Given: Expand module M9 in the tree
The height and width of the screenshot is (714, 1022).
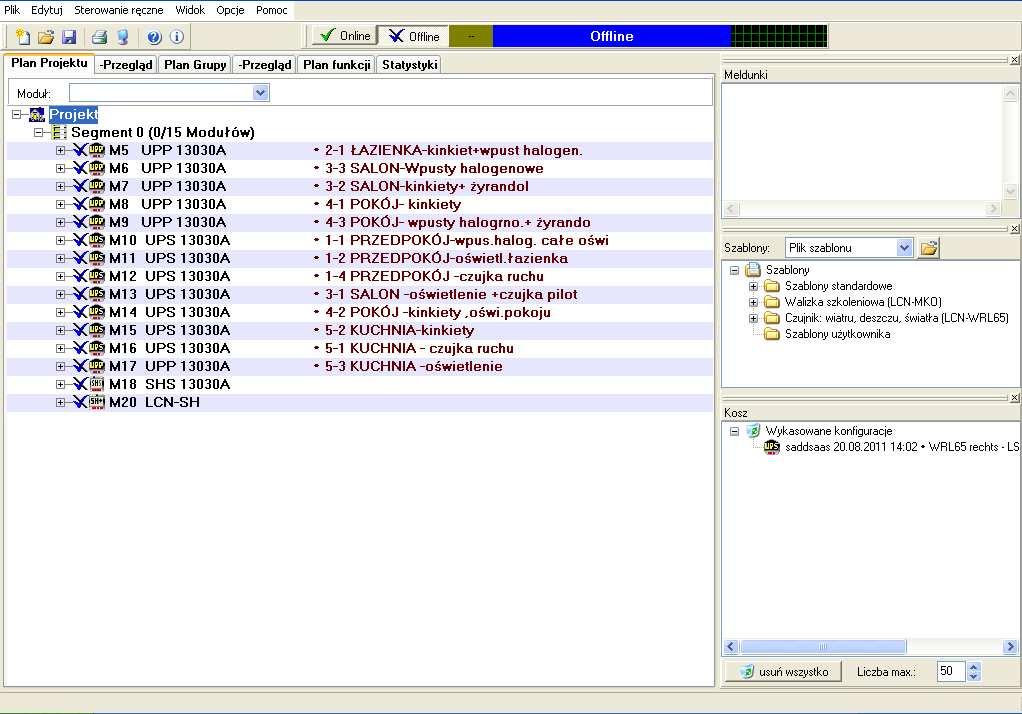Looking at the screenshot, I should pyautogui.click(x=61, y=222).
